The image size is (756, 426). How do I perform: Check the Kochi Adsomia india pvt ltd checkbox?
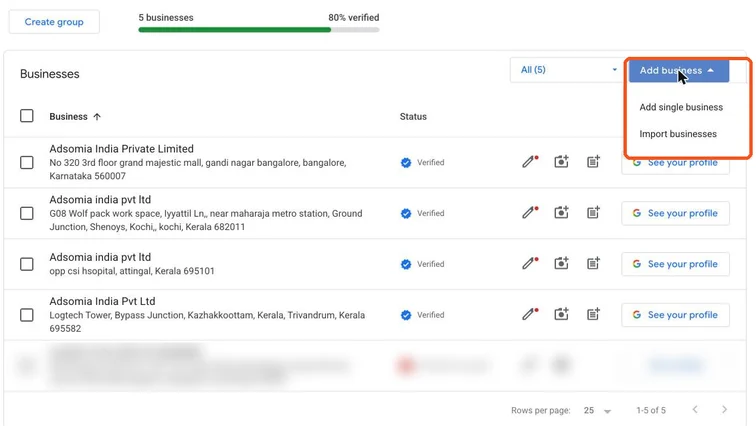pyautogui.click(x=27, y=213)
